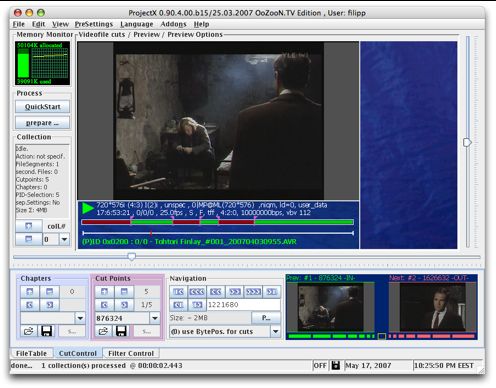Click the position field showing 1221680

click(x=243, y=305)
